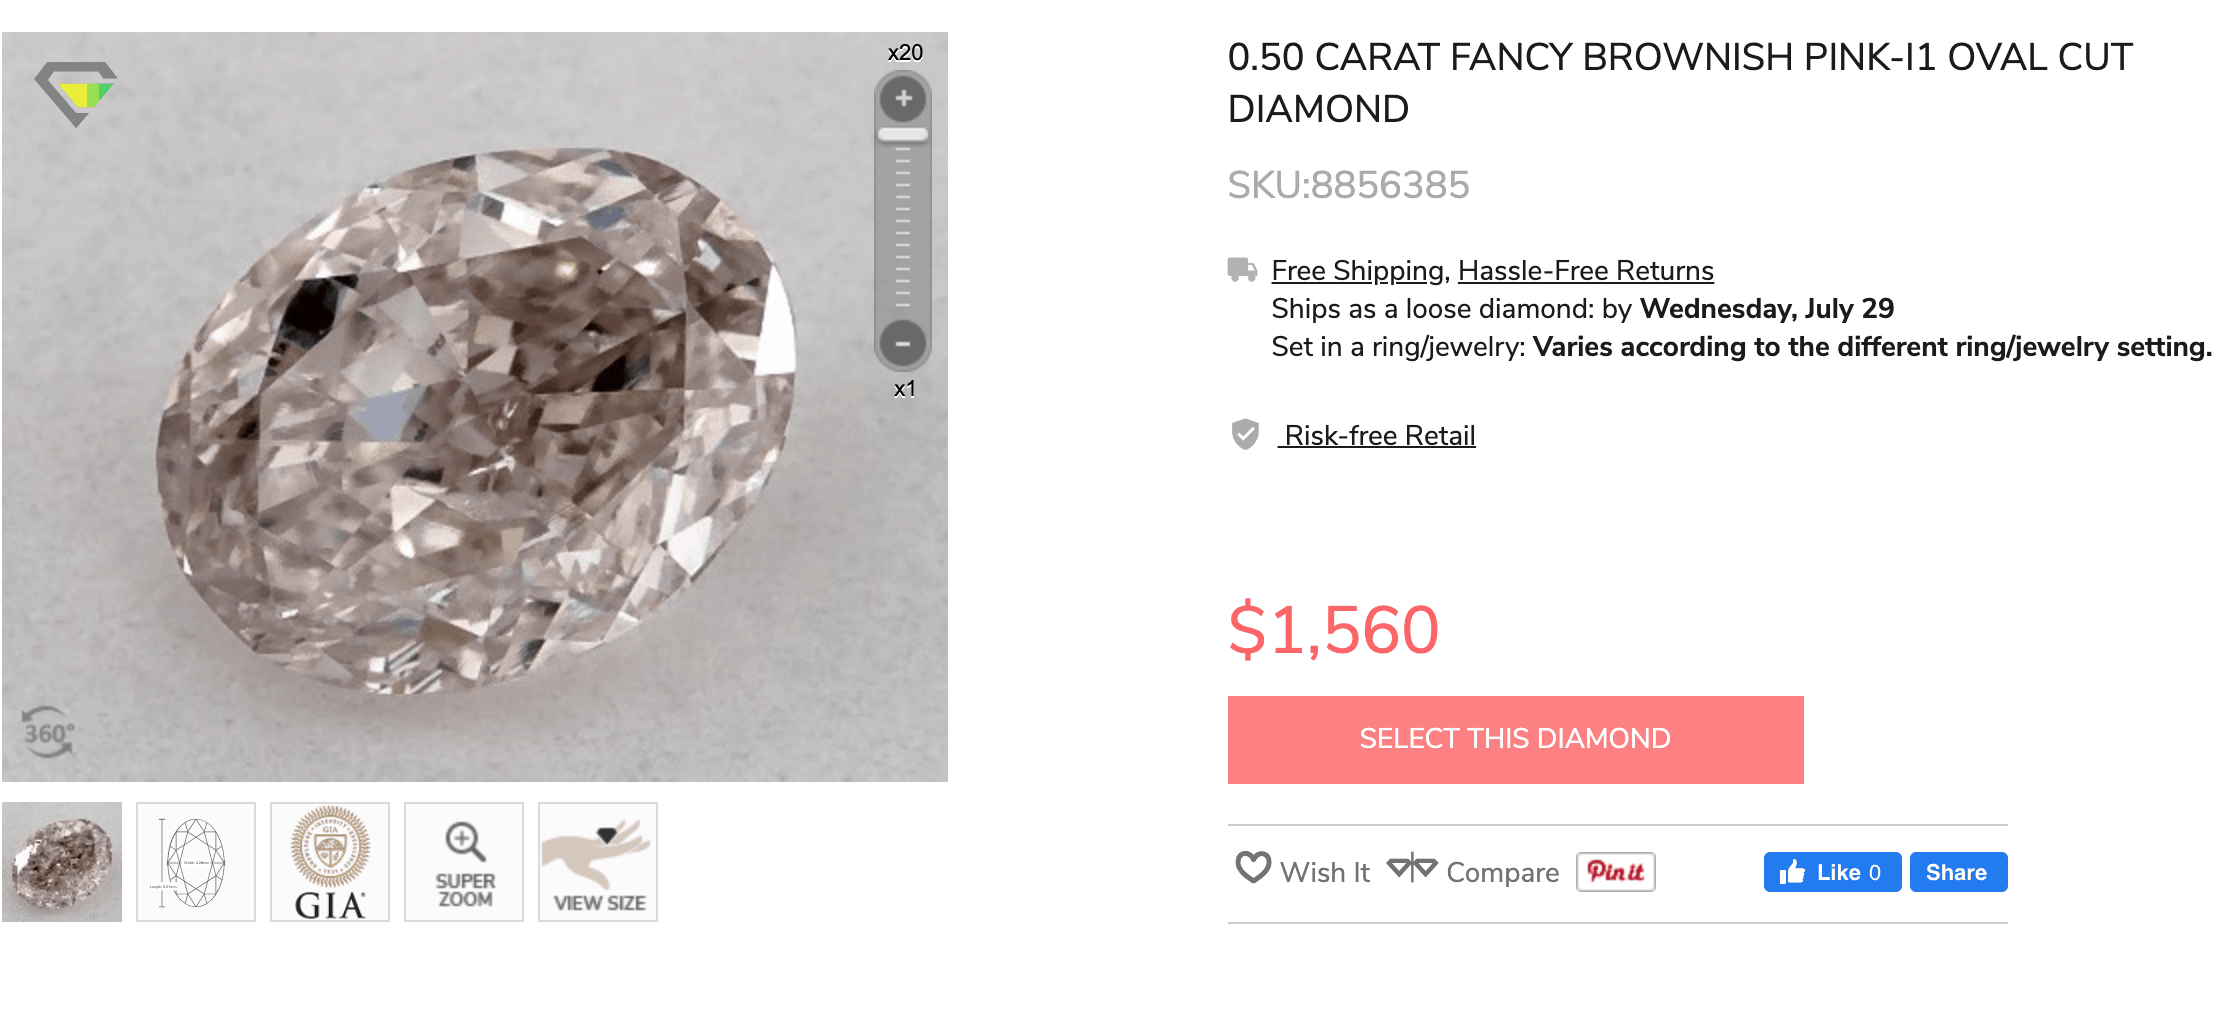This screenshot has width=2232, height=1026.
Task: Click the Risk-free Retail shield icon
Action: pyautogui.click(x=1245, y=434)
